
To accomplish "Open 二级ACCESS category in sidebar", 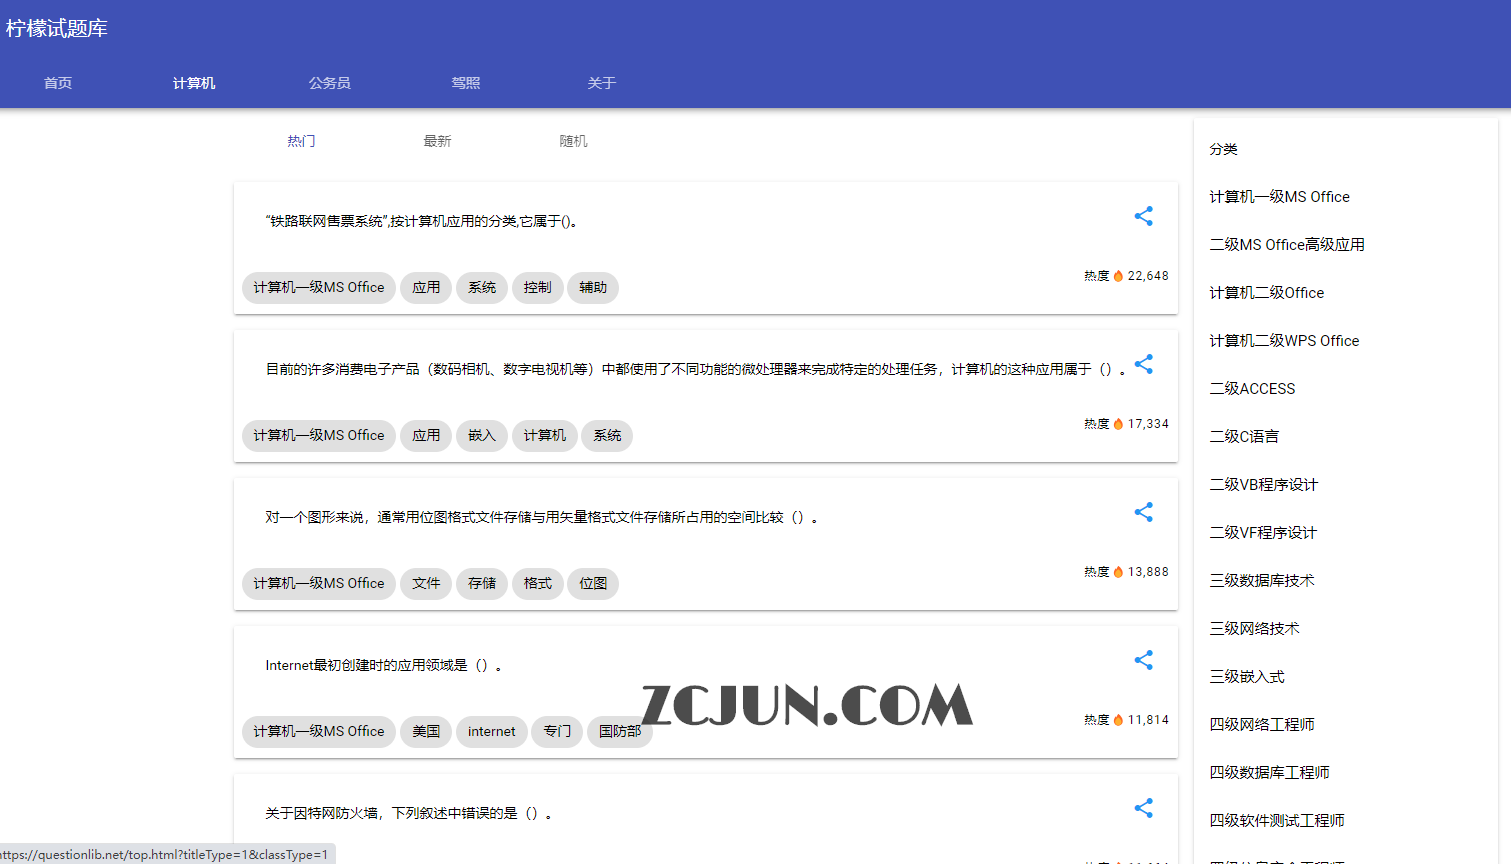I will pos(1252,389).
